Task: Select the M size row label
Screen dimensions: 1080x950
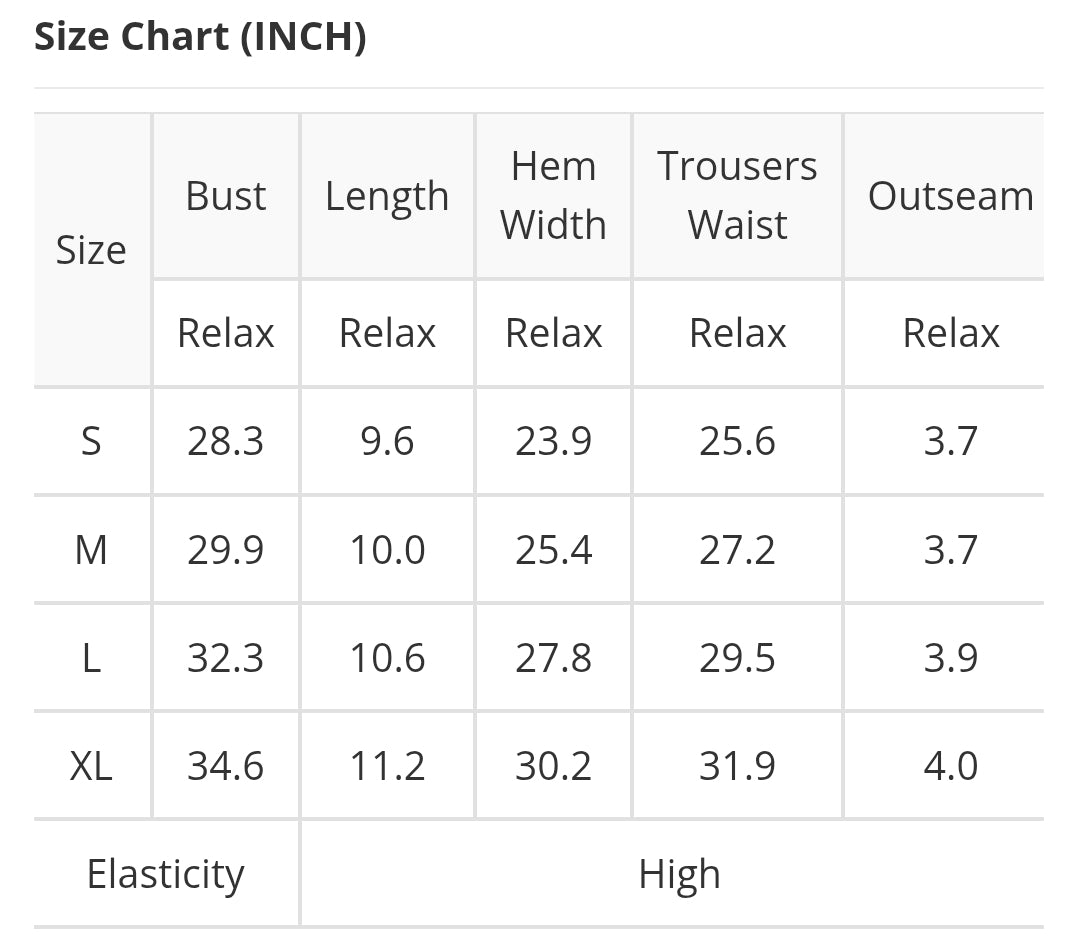Action: [x=91, y=550]
